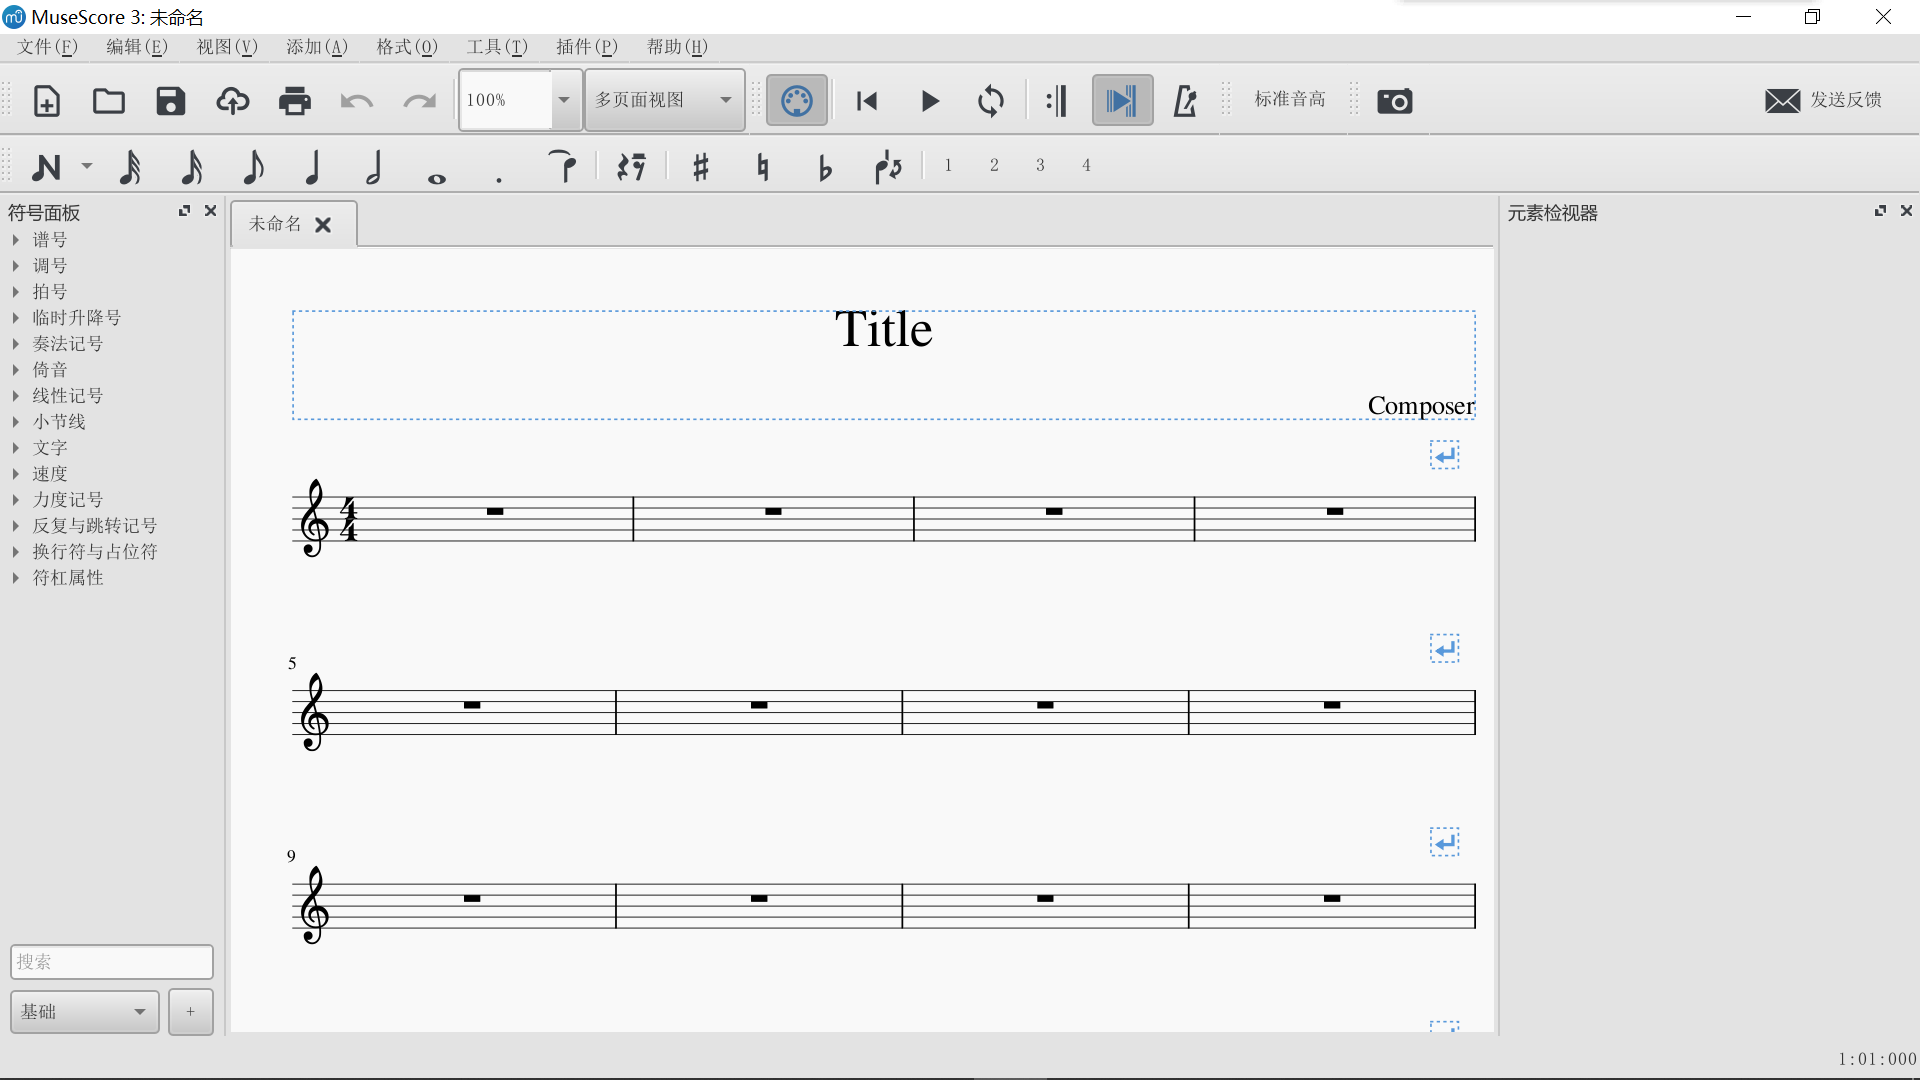Screen dimensions: 1921x1081
Task: Click the 标准音高 concert pitch button
Action: 1290,99
